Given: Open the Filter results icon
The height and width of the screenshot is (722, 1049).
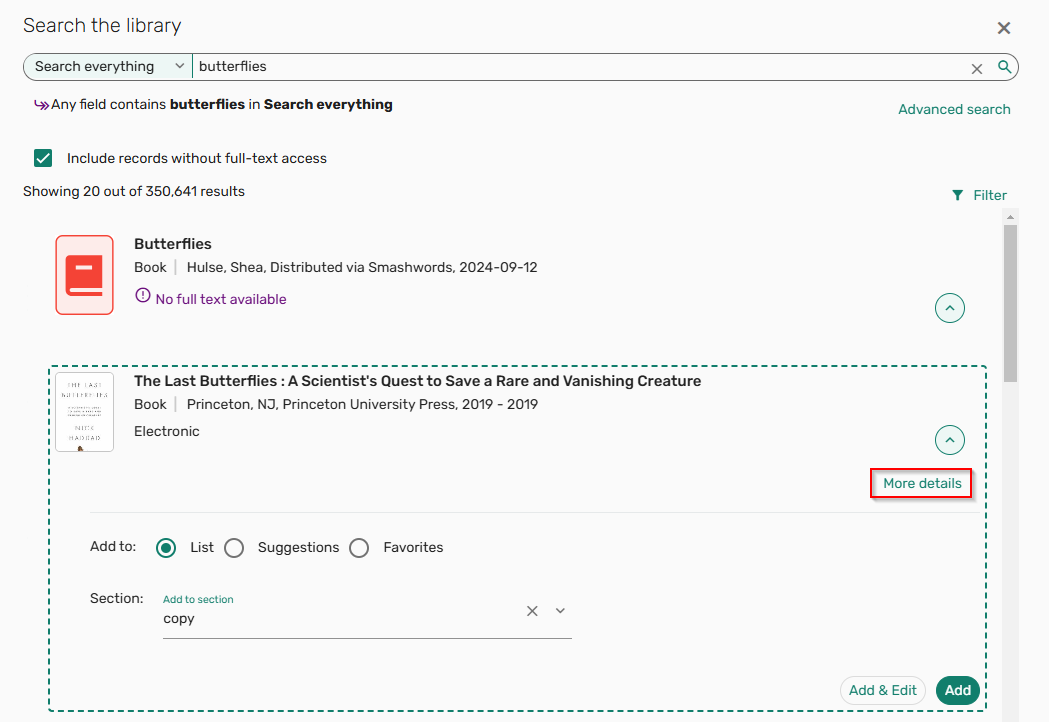Looking at the screenshot, I should point(957,195).
